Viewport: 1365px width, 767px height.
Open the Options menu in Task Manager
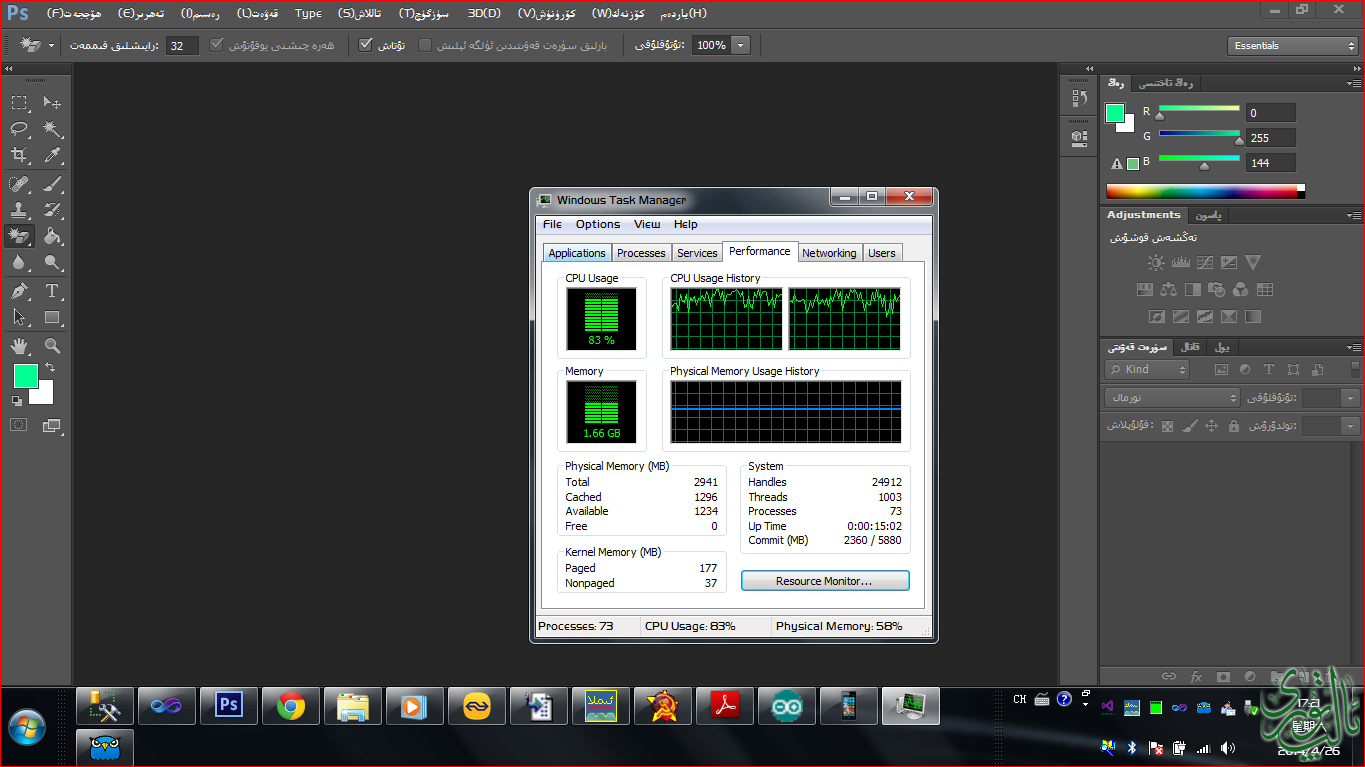tap(598, 224)
